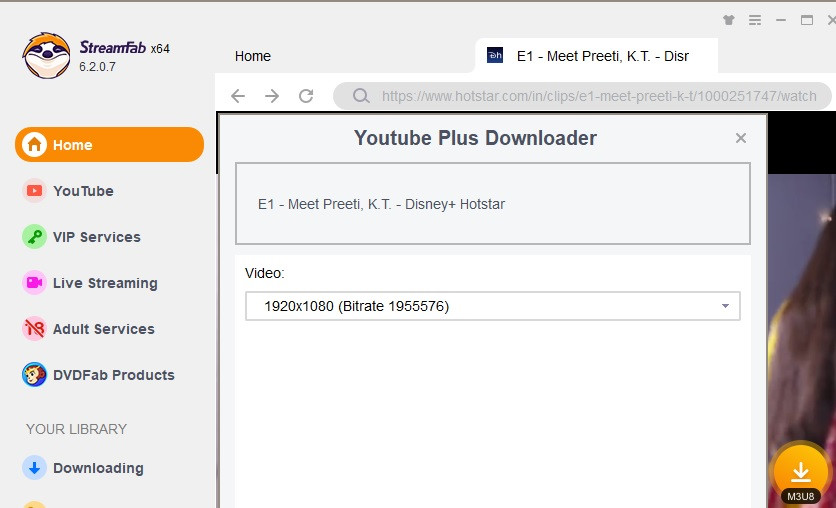Open the YouTube section in sidebar

pos(82,191)
